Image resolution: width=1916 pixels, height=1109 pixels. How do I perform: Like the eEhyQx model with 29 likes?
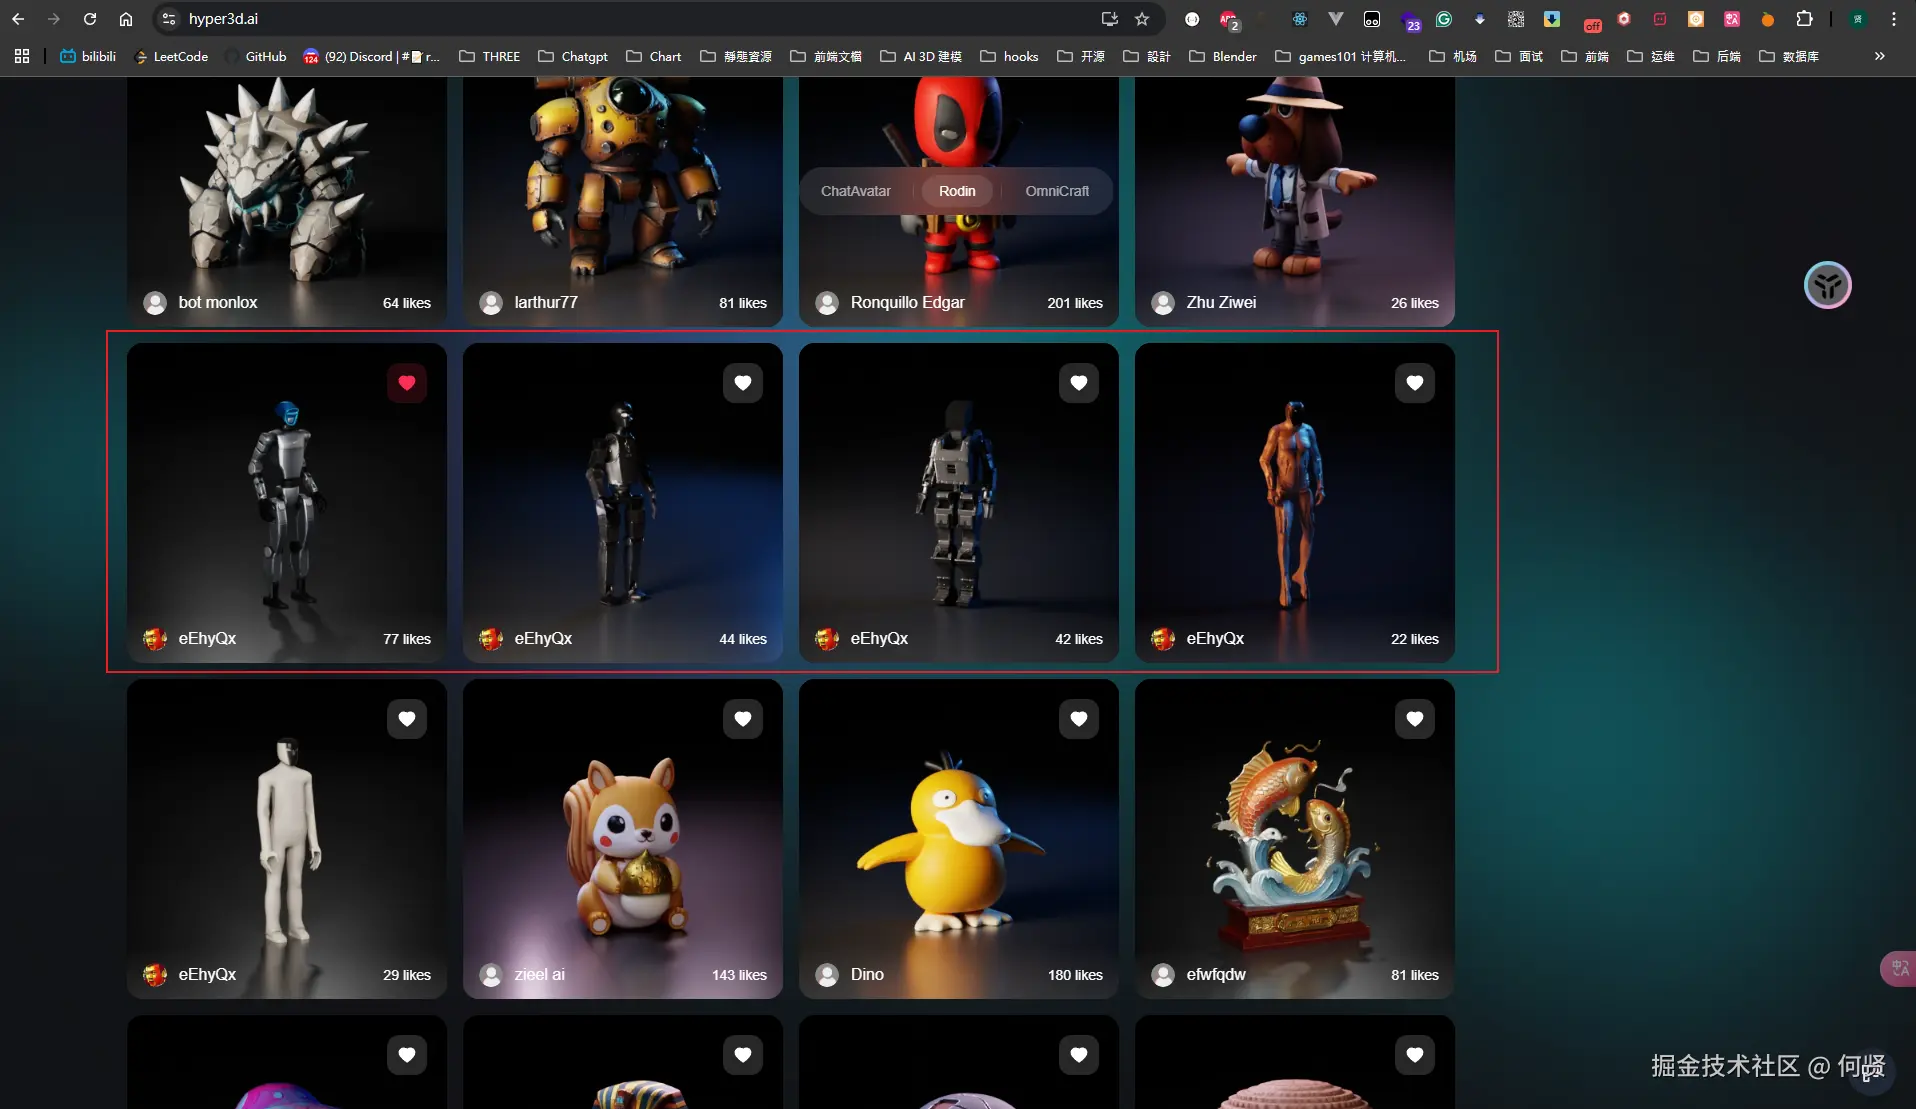pos(407,719)
